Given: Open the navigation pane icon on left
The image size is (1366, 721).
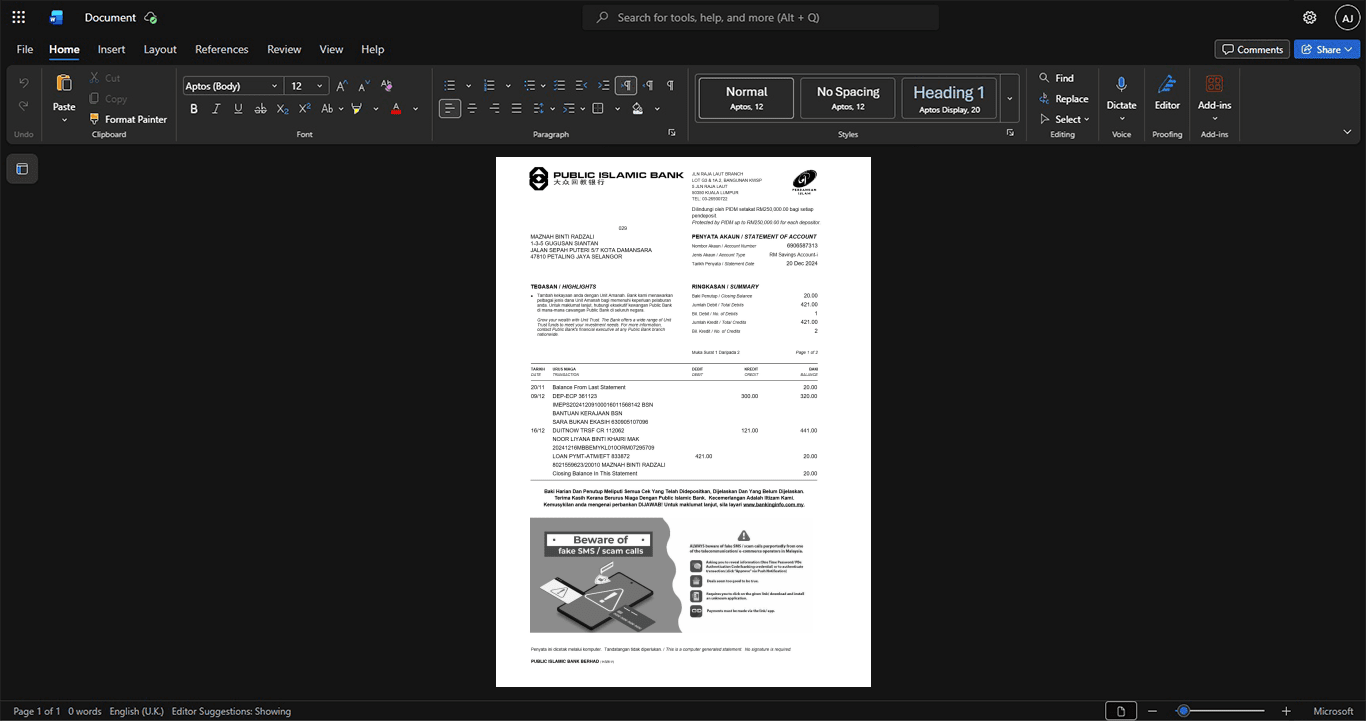Looking at the screenshot, I should pos(22,169).
